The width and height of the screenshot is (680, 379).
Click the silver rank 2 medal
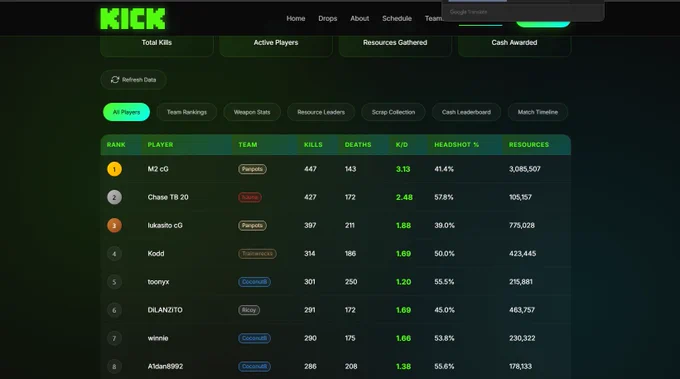pyautogui.click(x=114, y=197)
